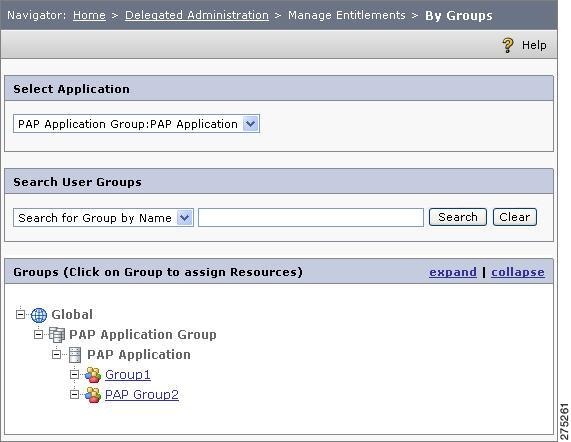571x442 pixels.
Task: Click the group search text field
Action: pos(311,218)
